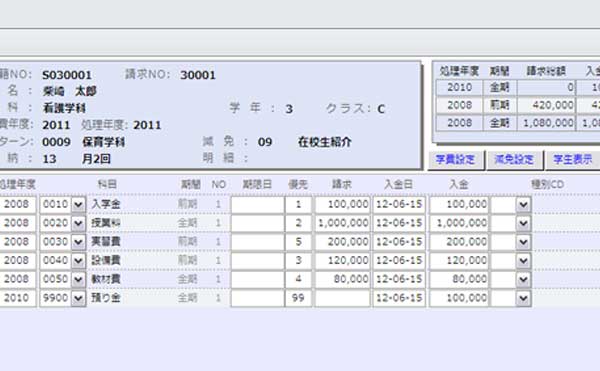Click the 処理年度 field for 設備費 row

tap(17, 260)
